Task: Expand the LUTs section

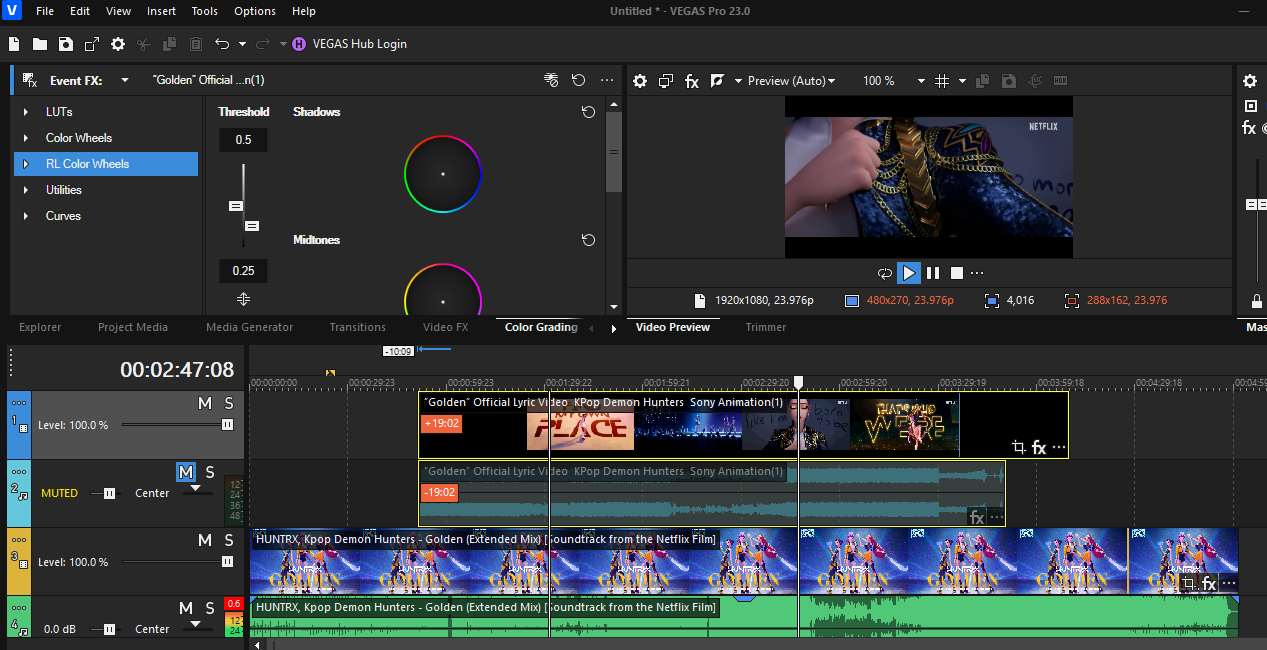Action: coord(26,112)
